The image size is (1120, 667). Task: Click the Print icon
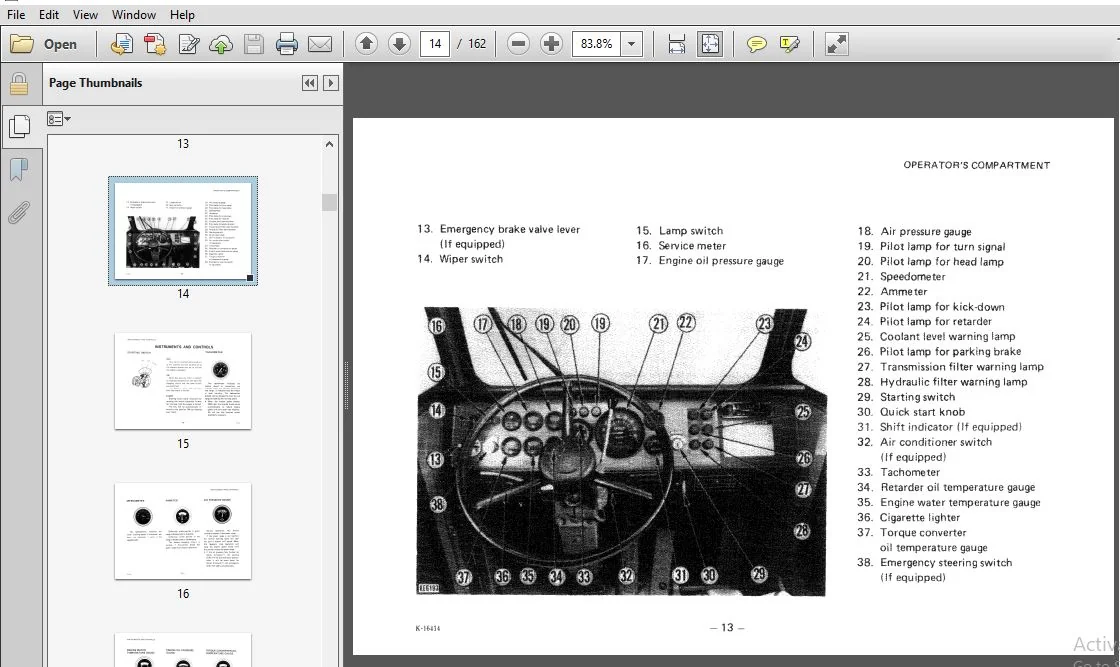[286, 44]
